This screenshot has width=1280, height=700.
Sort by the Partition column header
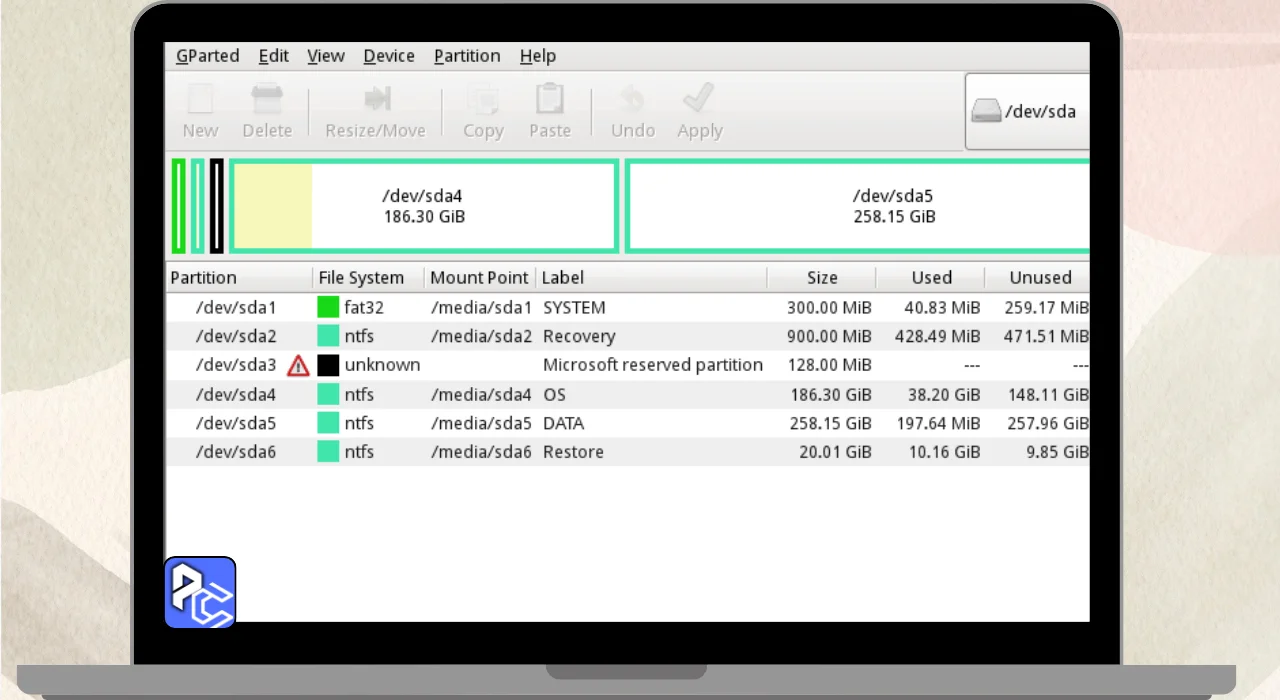pyautogui.click(x=240, y=278)
